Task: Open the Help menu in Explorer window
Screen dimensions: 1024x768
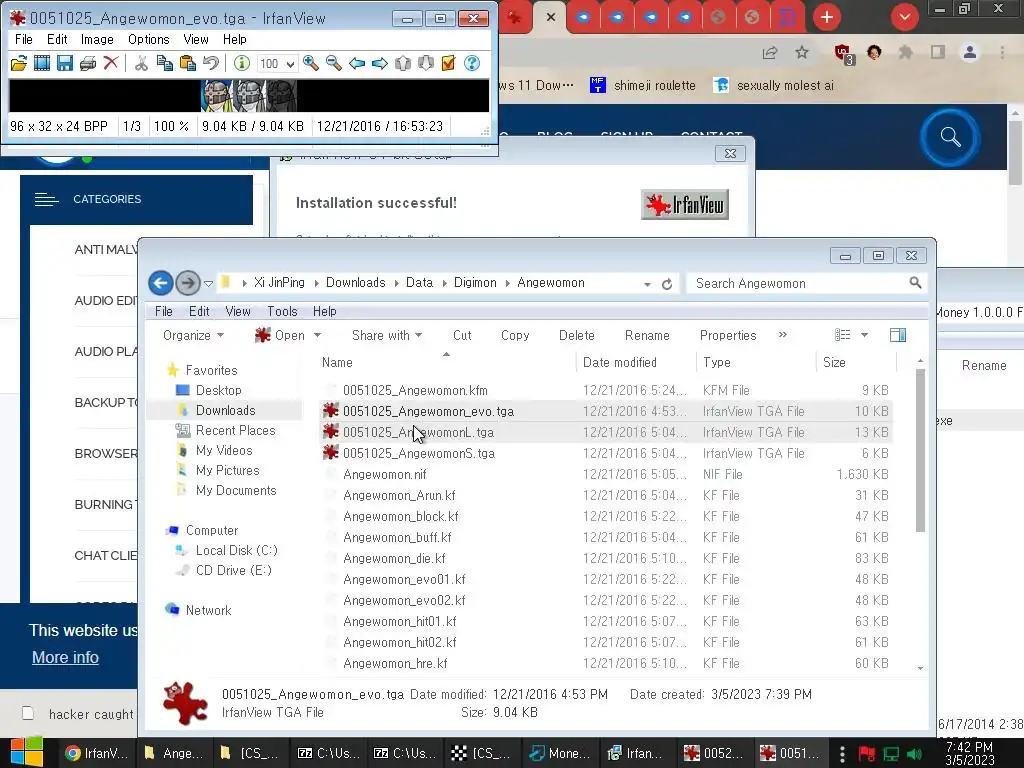Action: pyautogui.click(x=325, y=312)
